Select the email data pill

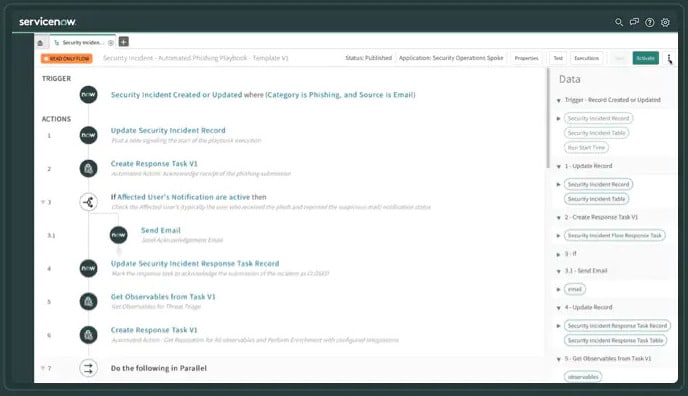coord(574,289)
